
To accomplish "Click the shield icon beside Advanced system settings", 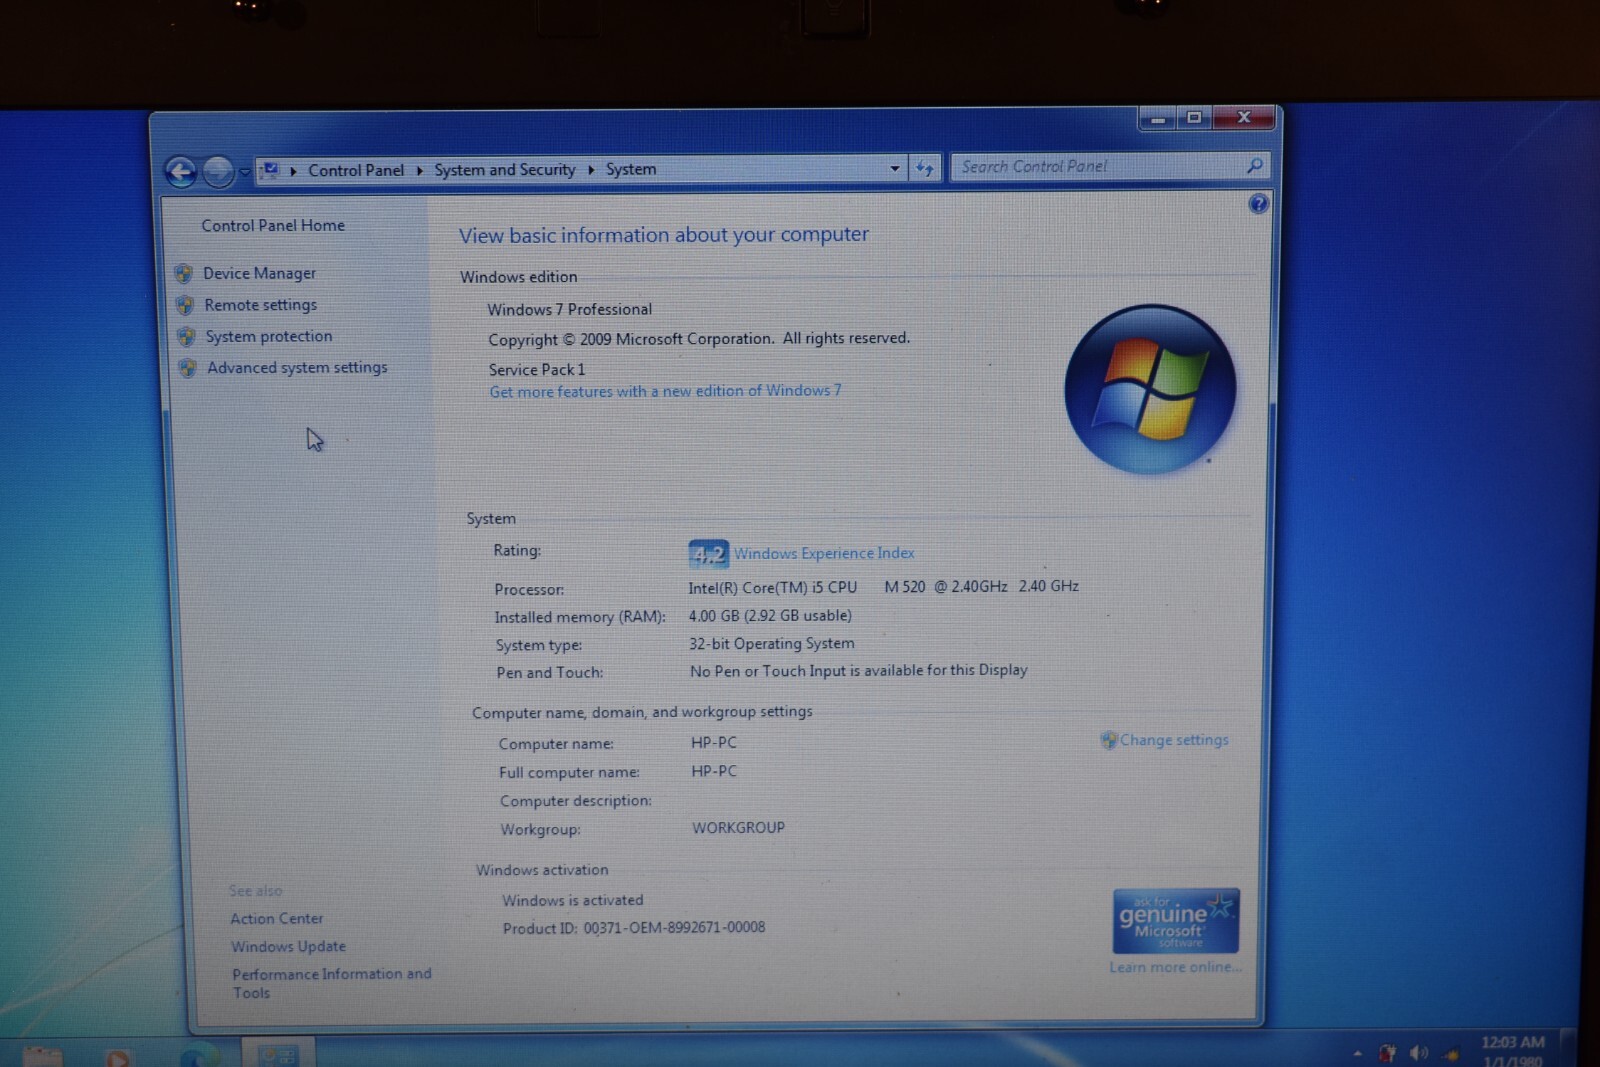I will (x=187, y=368).
